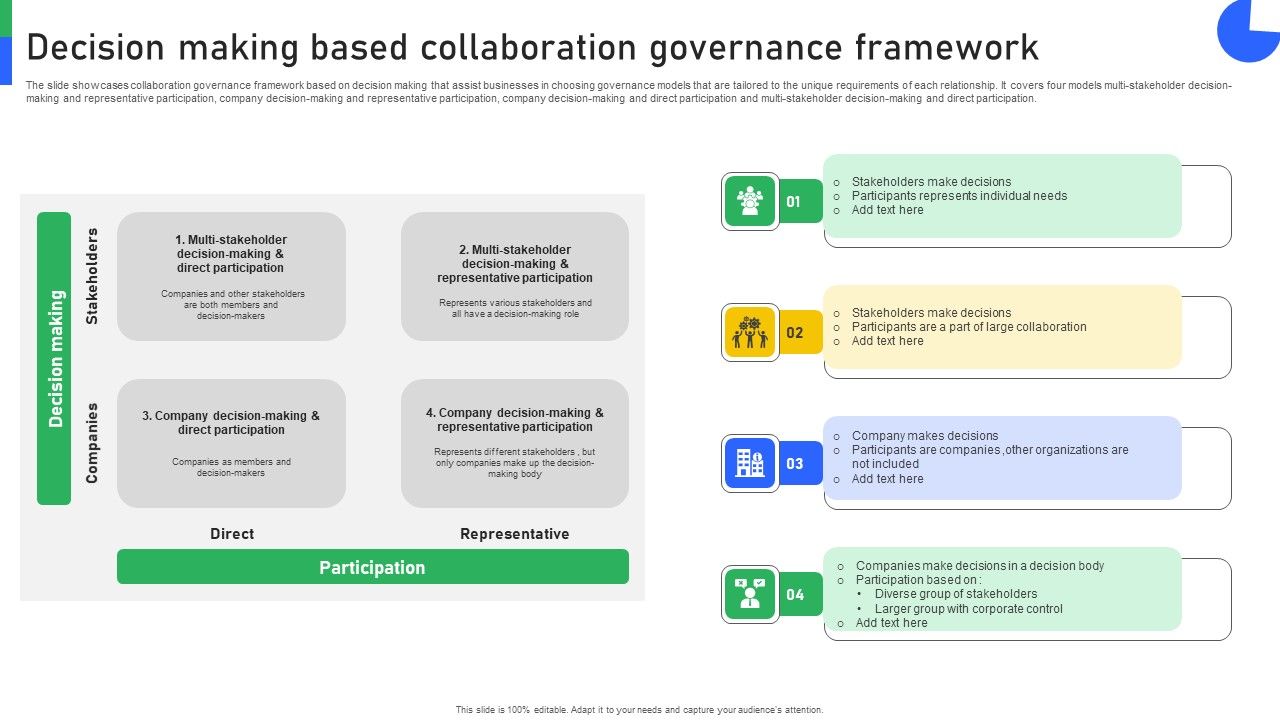This screenshot has height=720, width=1280.
Task: Click text 'Represents various stakeholders and all have'
Action: 515,308
